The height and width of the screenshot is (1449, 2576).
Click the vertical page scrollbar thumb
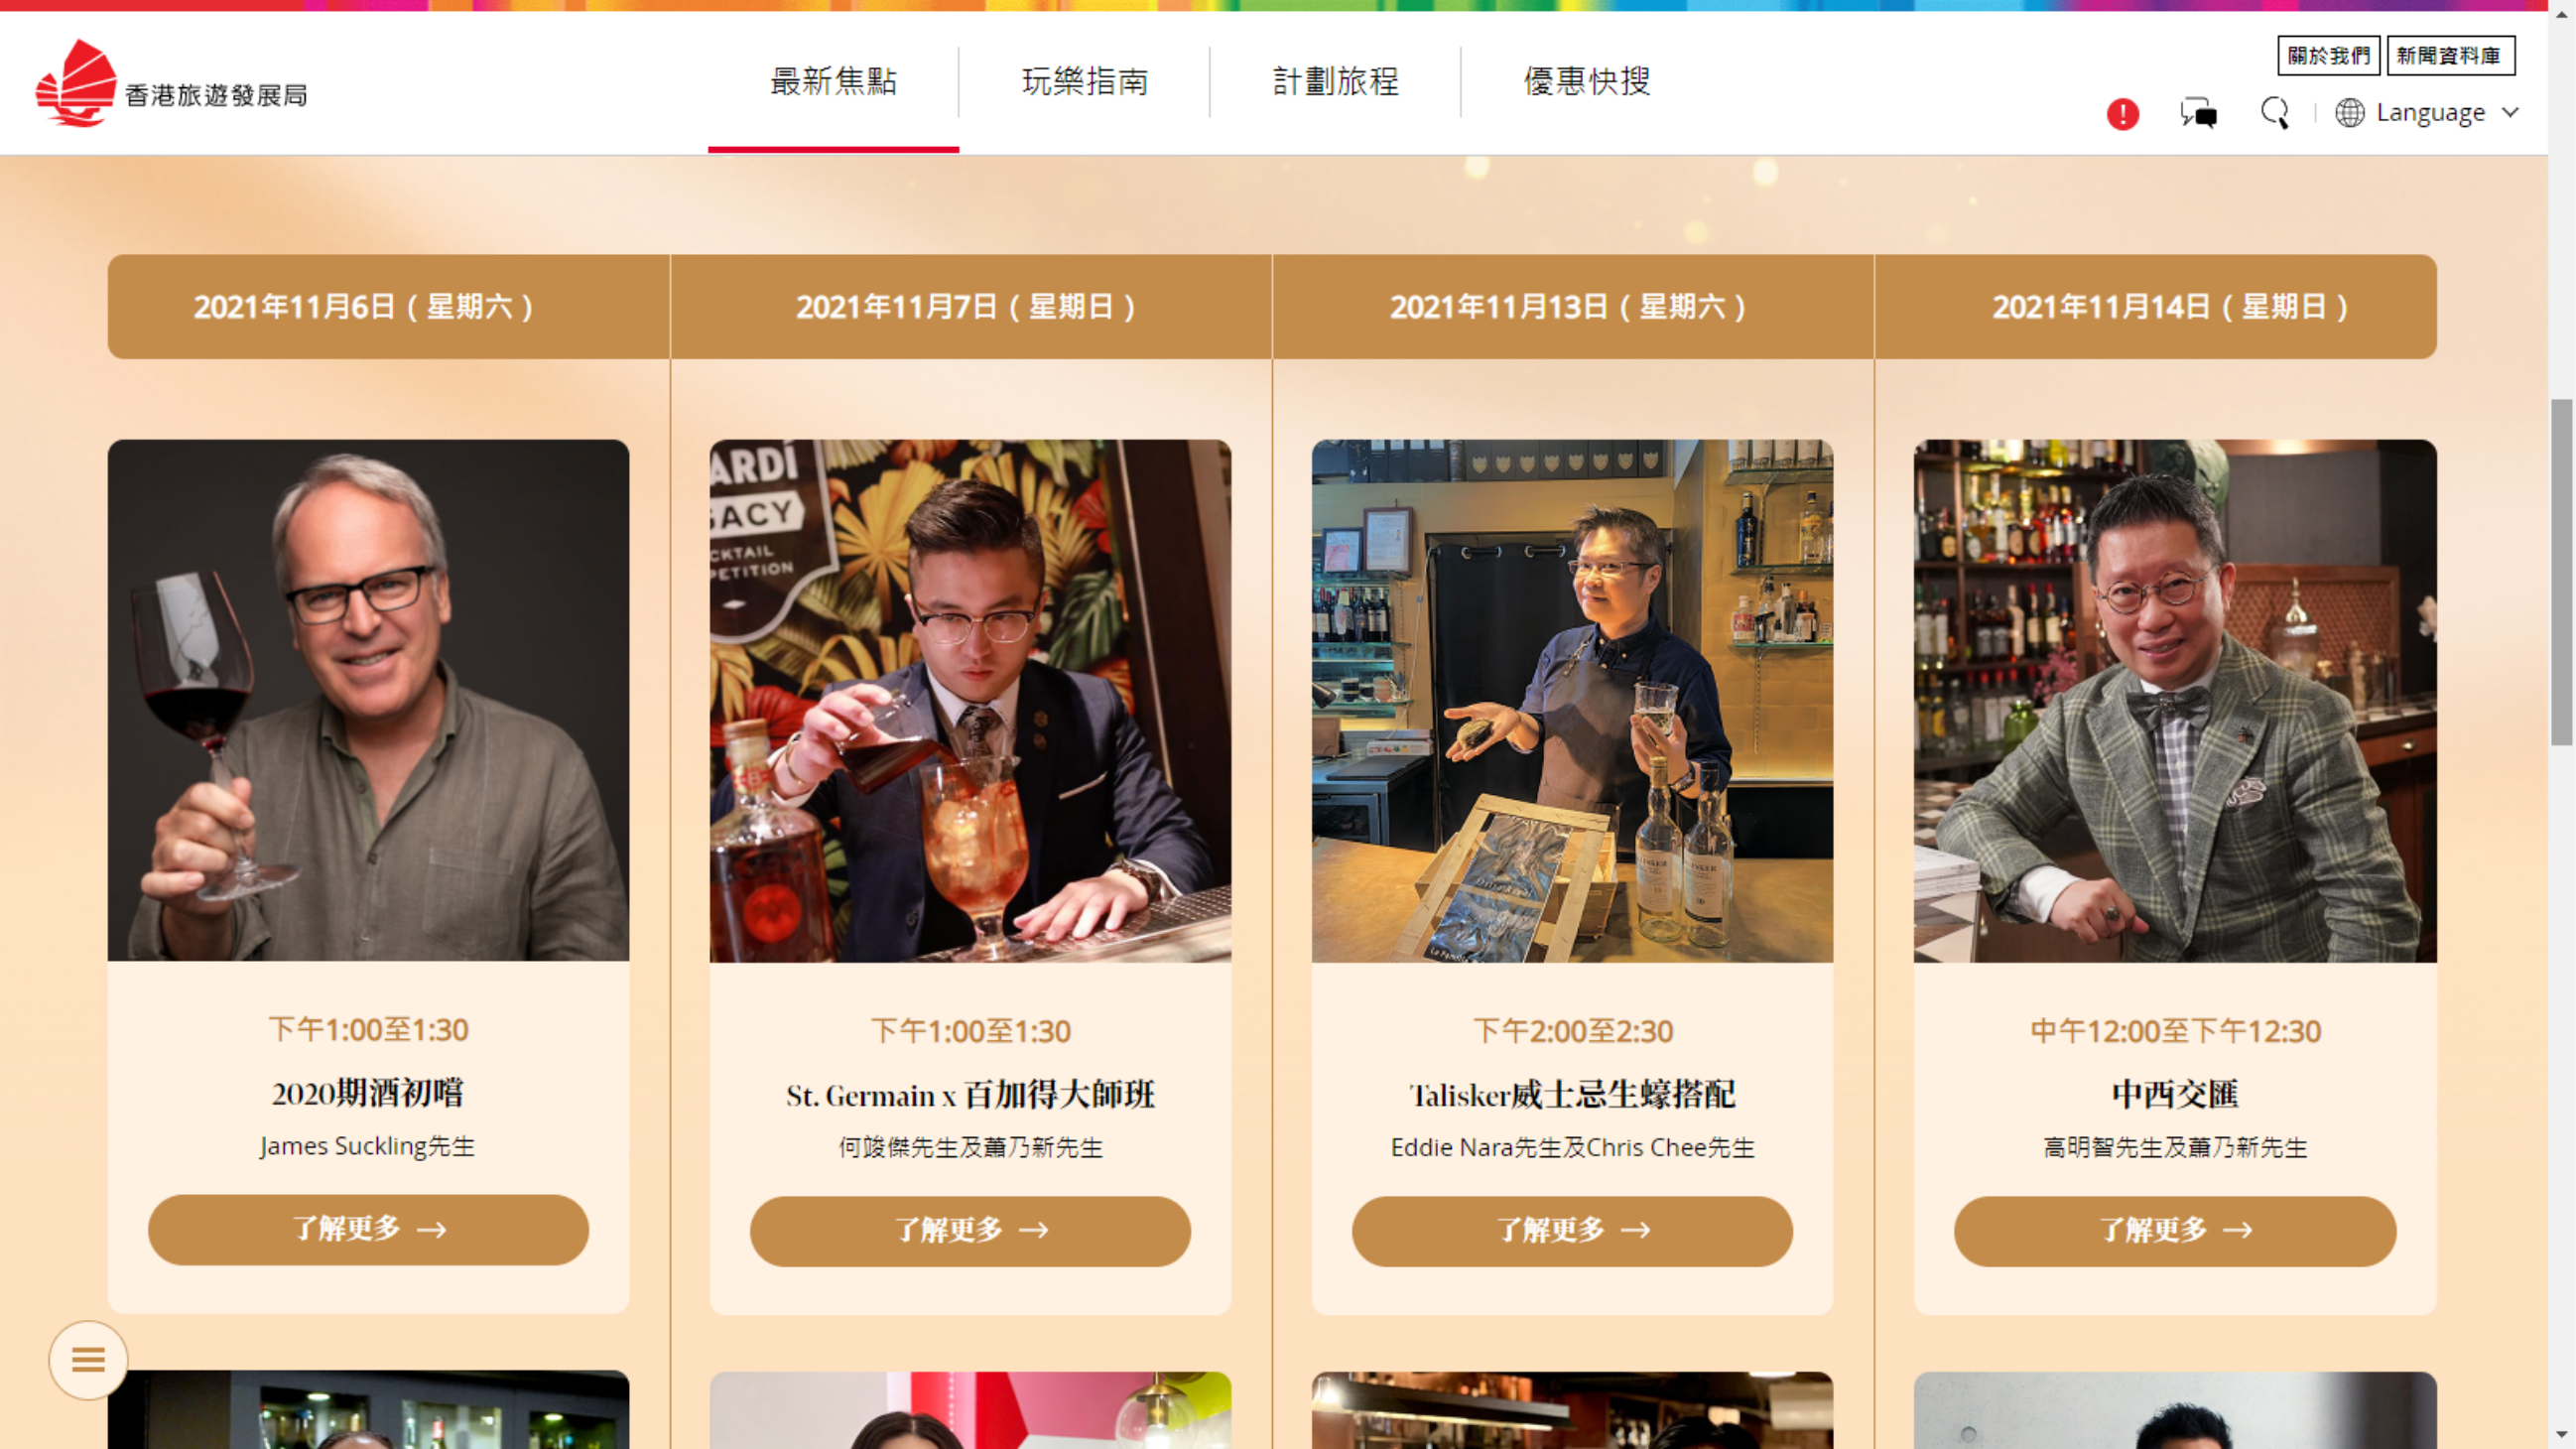coord(2561,572)
